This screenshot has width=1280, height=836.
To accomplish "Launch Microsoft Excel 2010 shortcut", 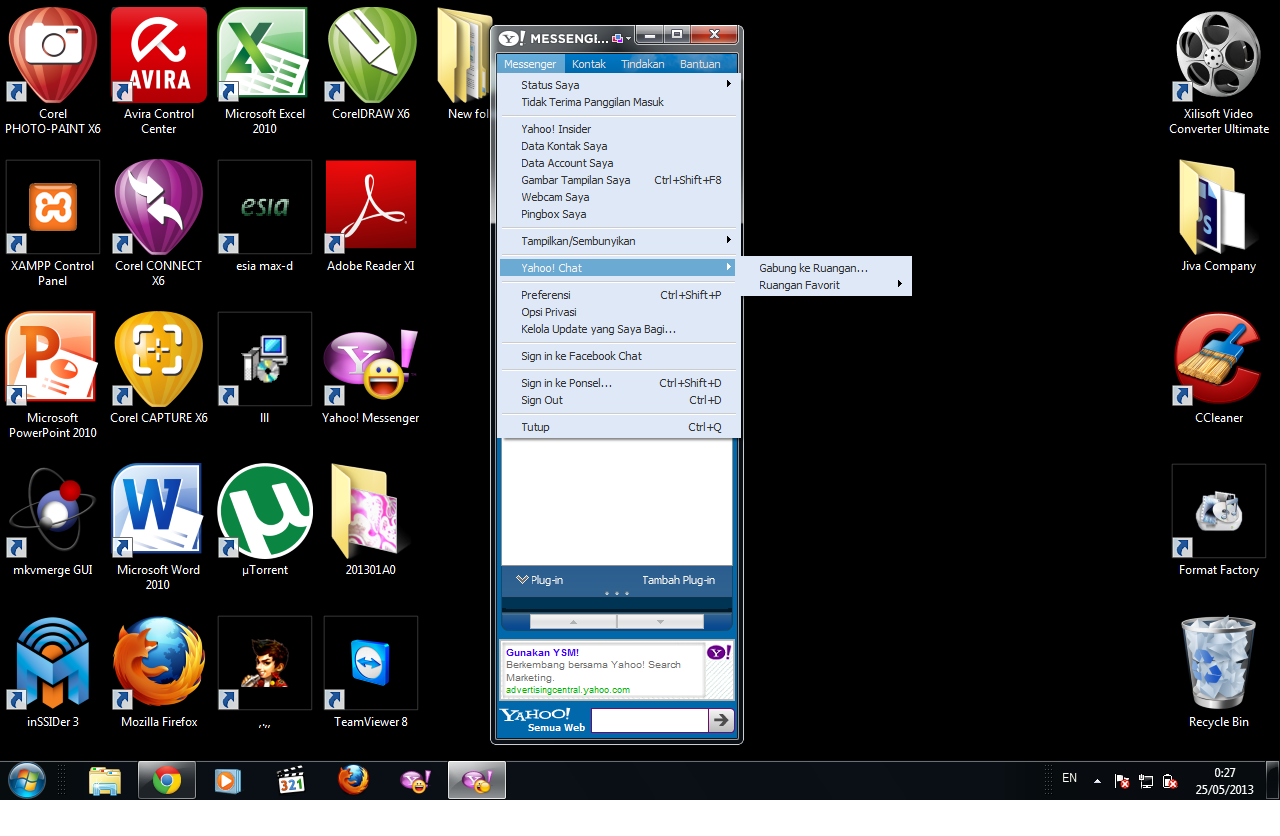I will (265, 69).
